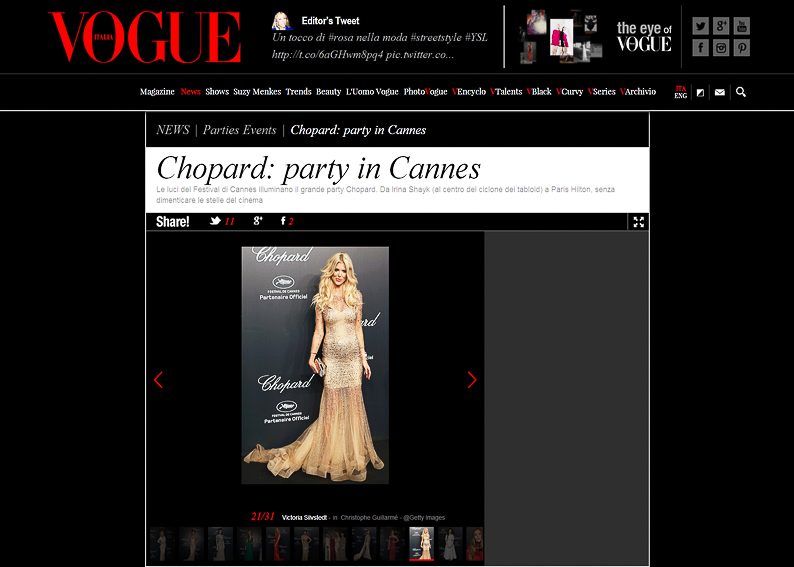Click the newsletter envelope icon

pos(720,92)
